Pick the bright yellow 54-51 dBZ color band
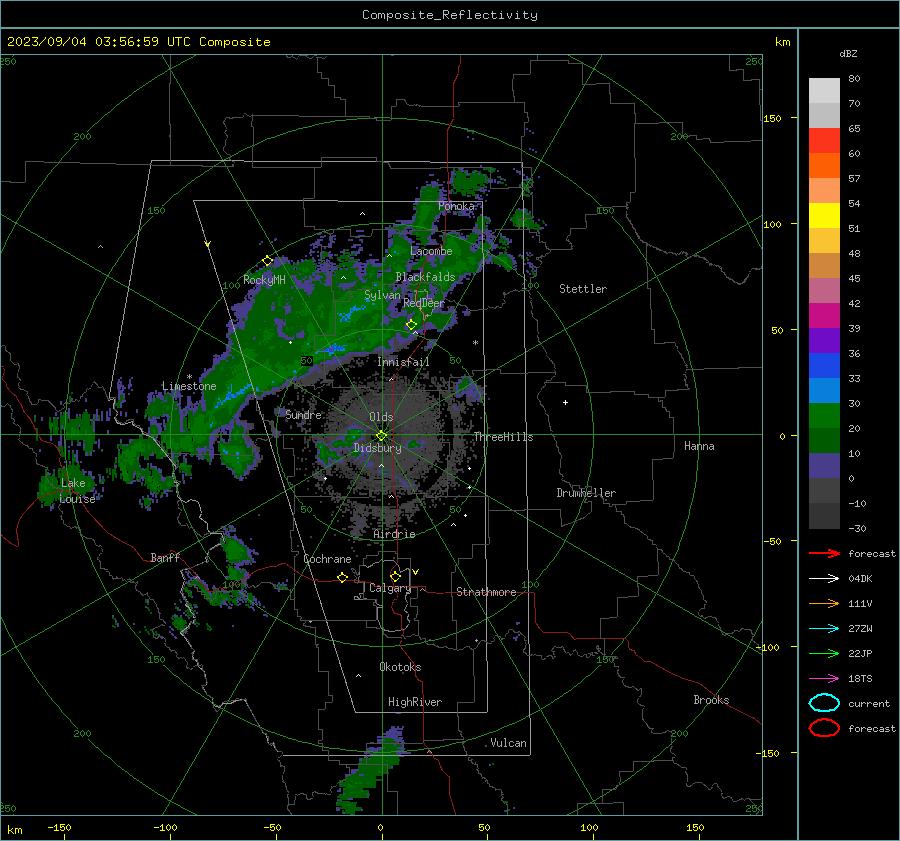900x841 pixels. click(x=824, y=215)
